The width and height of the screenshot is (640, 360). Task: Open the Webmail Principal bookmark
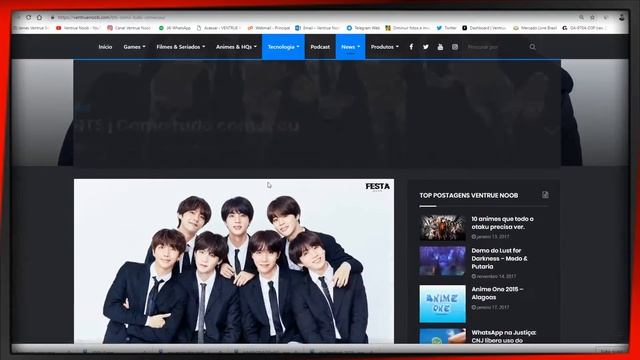(269, 28)
